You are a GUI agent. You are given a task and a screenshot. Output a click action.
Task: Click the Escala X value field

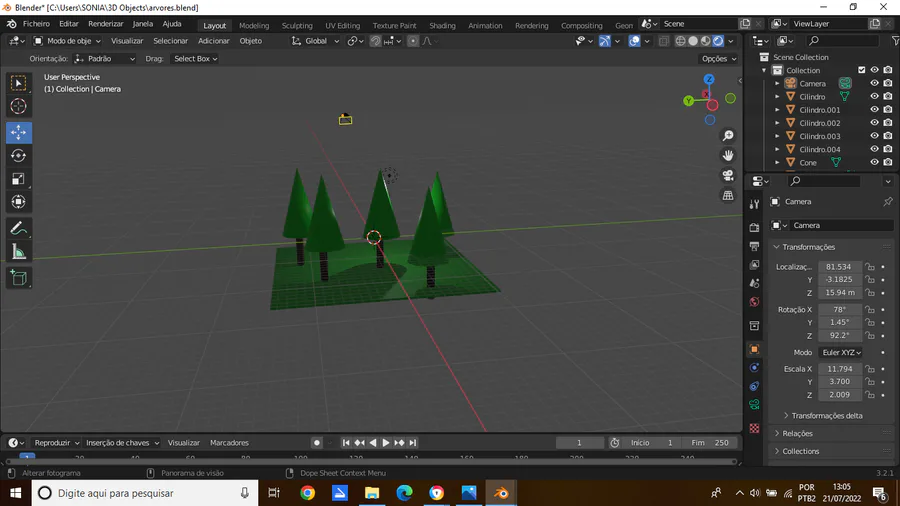[839, 369]
